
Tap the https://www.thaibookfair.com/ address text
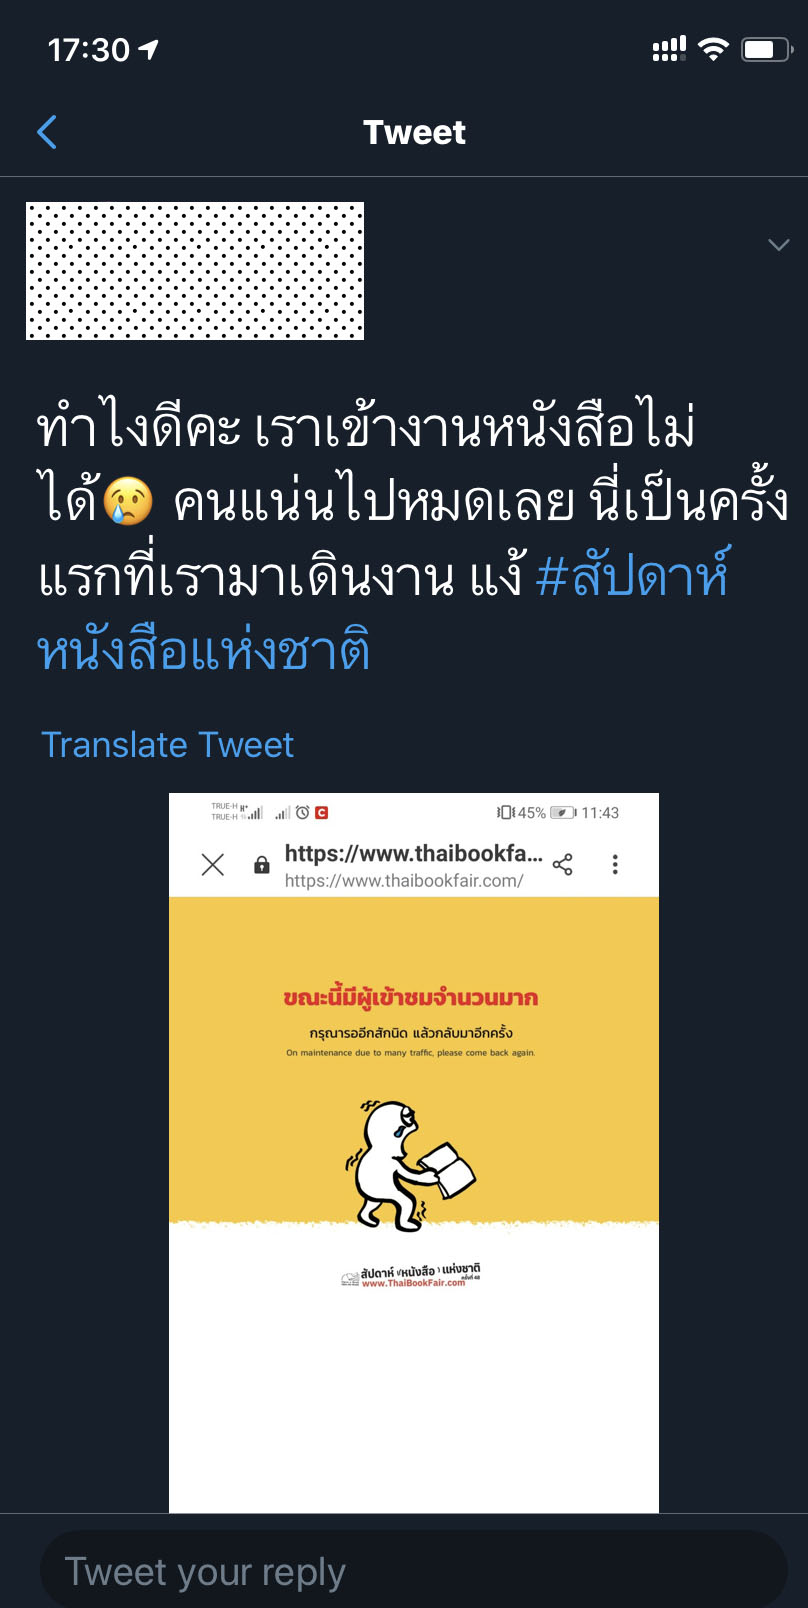pyautogui.click(x=404, y=881)
